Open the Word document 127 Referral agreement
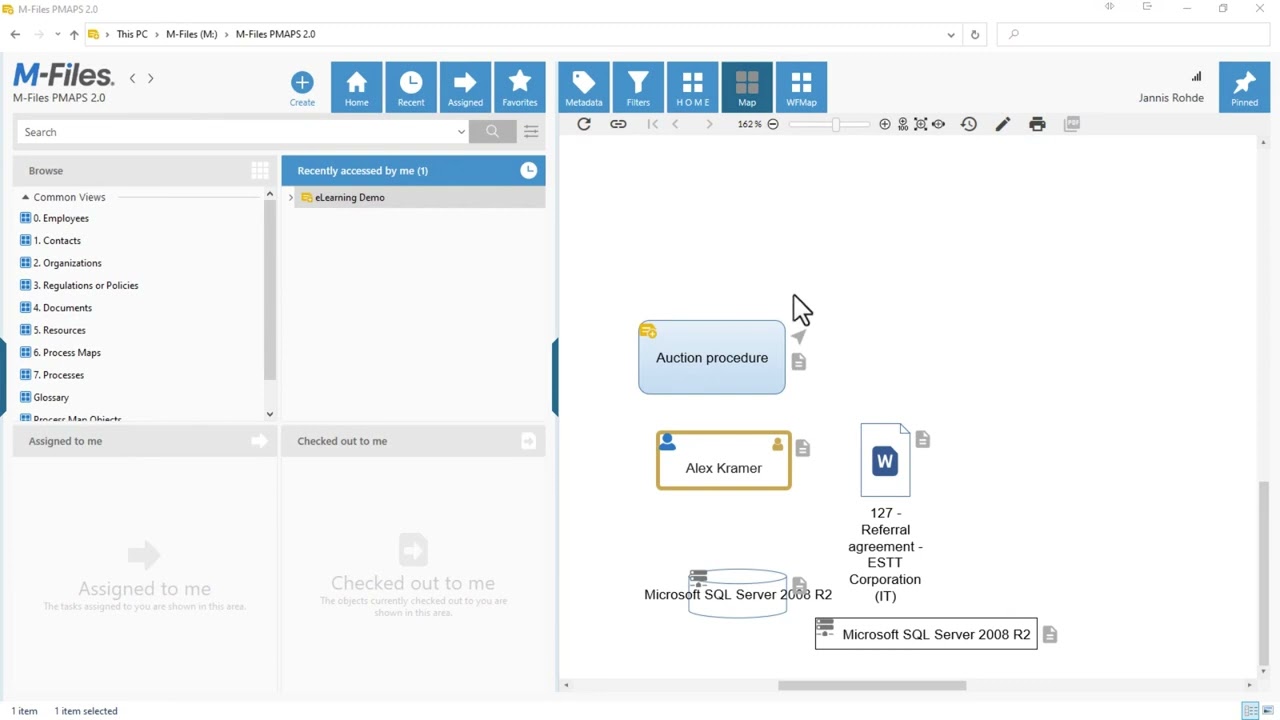Screen dimensions: 1280x720 coord(885,460)
